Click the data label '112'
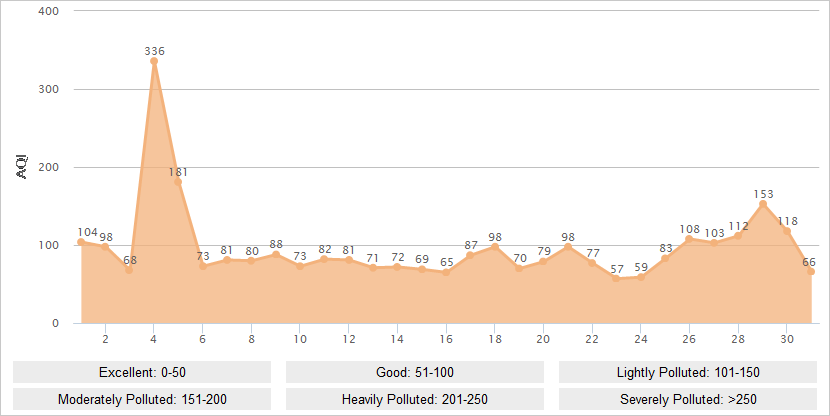Image resolution: width=830 pixels, height=416 pixels. point(738,226)
